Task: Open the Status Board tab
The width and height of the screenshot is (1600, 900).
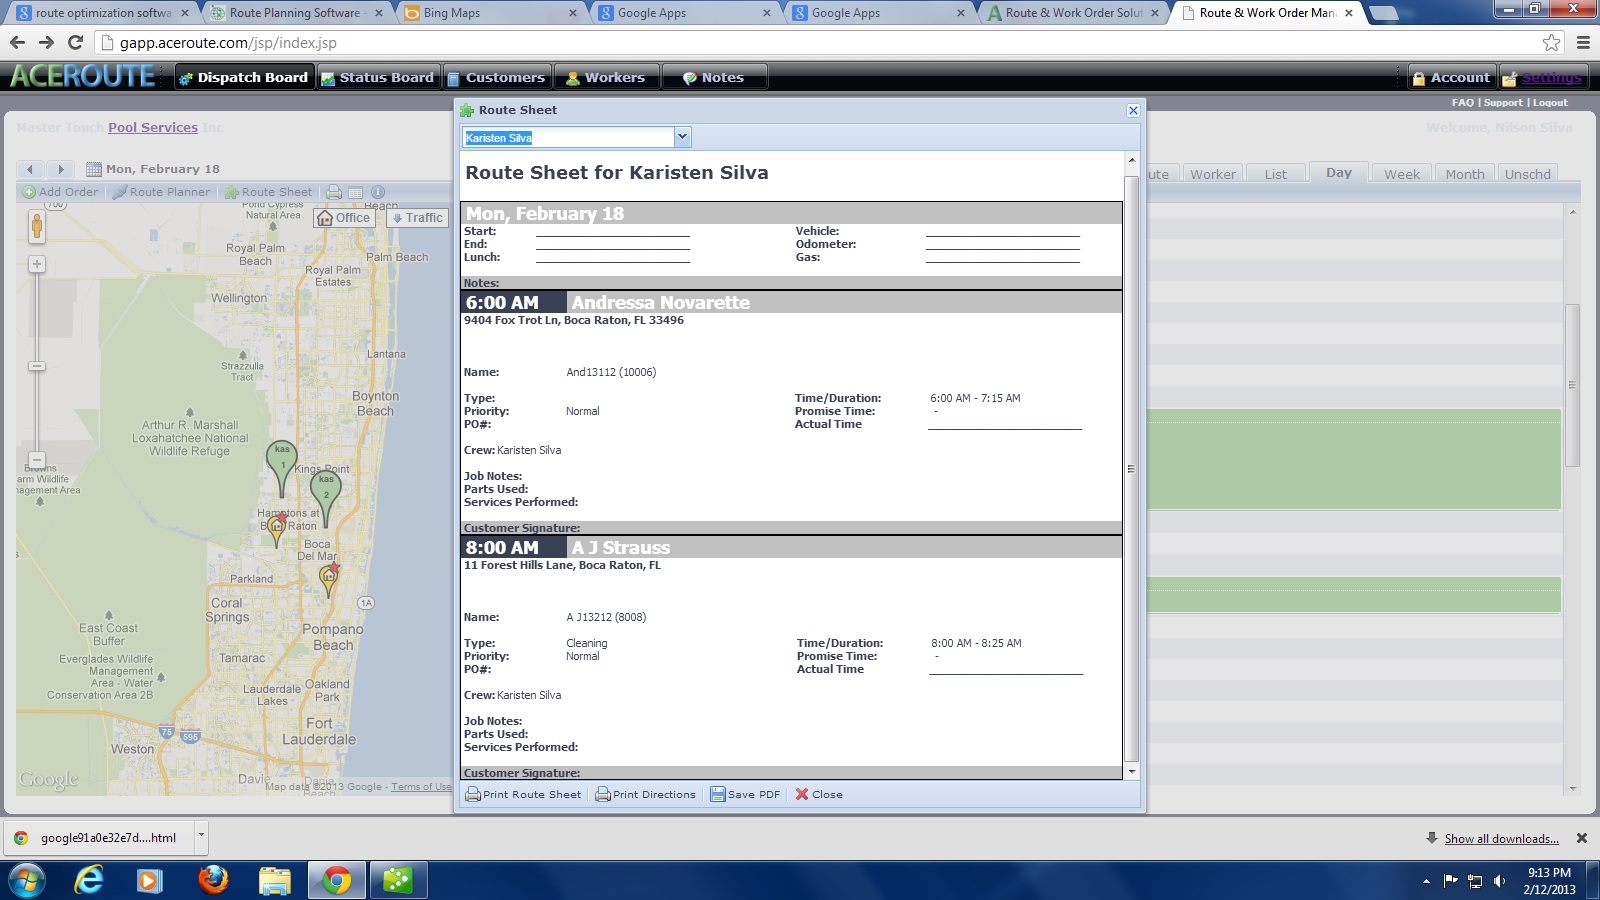Action: pos(377,77)
